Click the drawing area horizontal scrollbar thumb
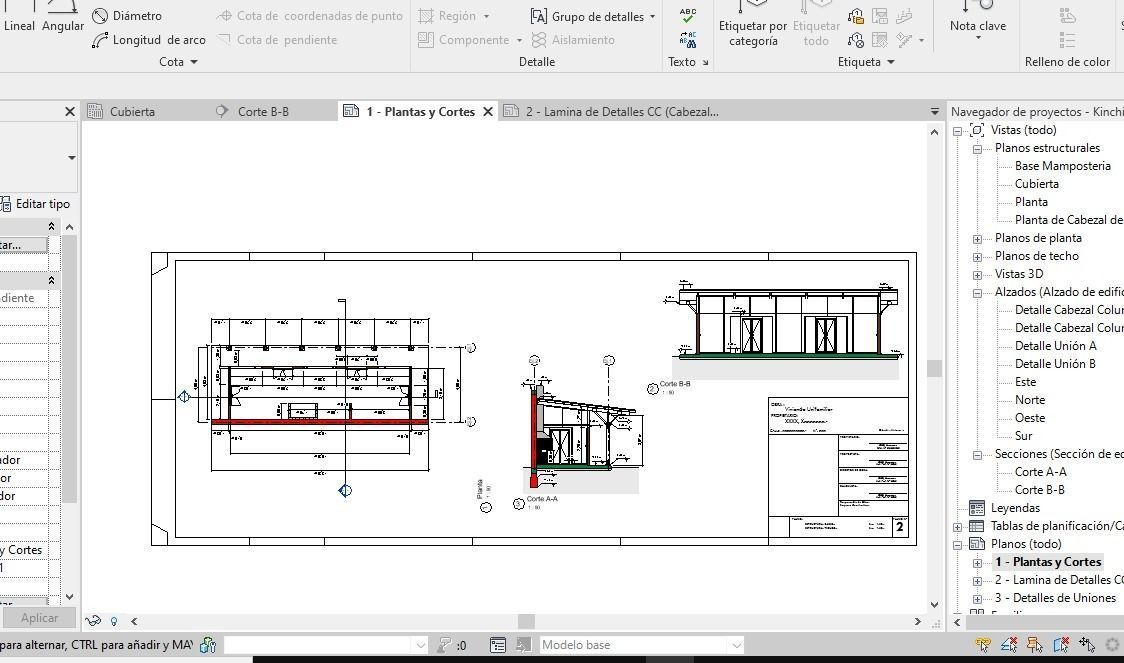The width and height of the screenshot is (1124, 663). point(526,621)
